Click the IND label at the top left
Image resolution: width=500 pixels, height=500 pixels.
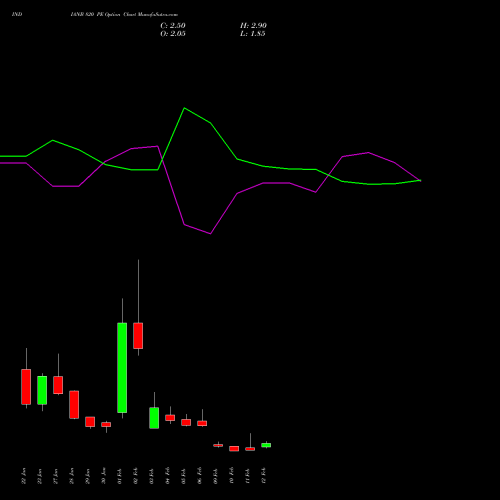(17, 14)
